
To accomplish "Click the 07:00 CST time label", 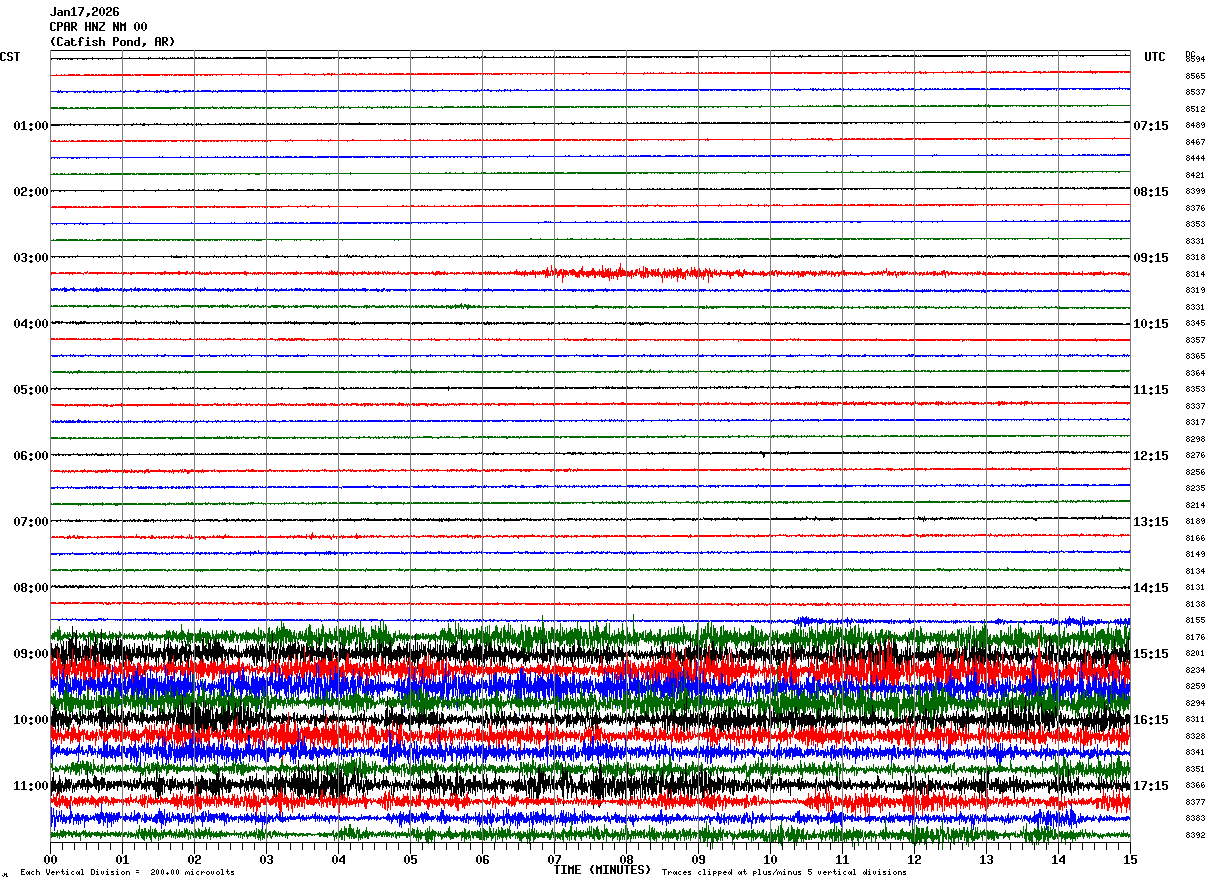I will click(31, 522).
